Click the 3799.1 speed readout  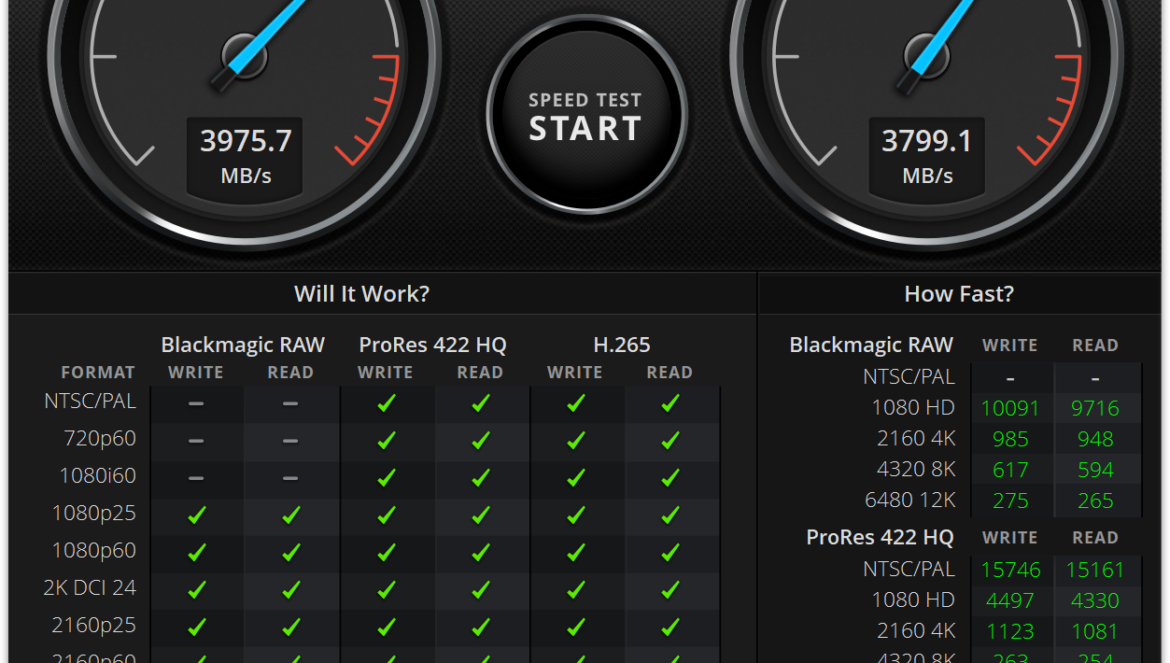coord(927,141)
